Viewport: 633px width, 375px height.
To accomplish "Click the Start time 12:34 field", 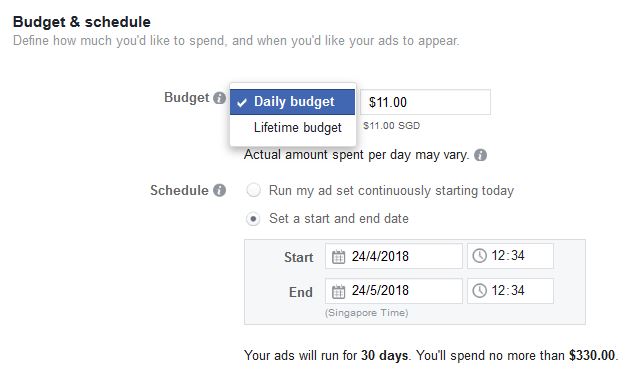I will [x=510, y=256].
